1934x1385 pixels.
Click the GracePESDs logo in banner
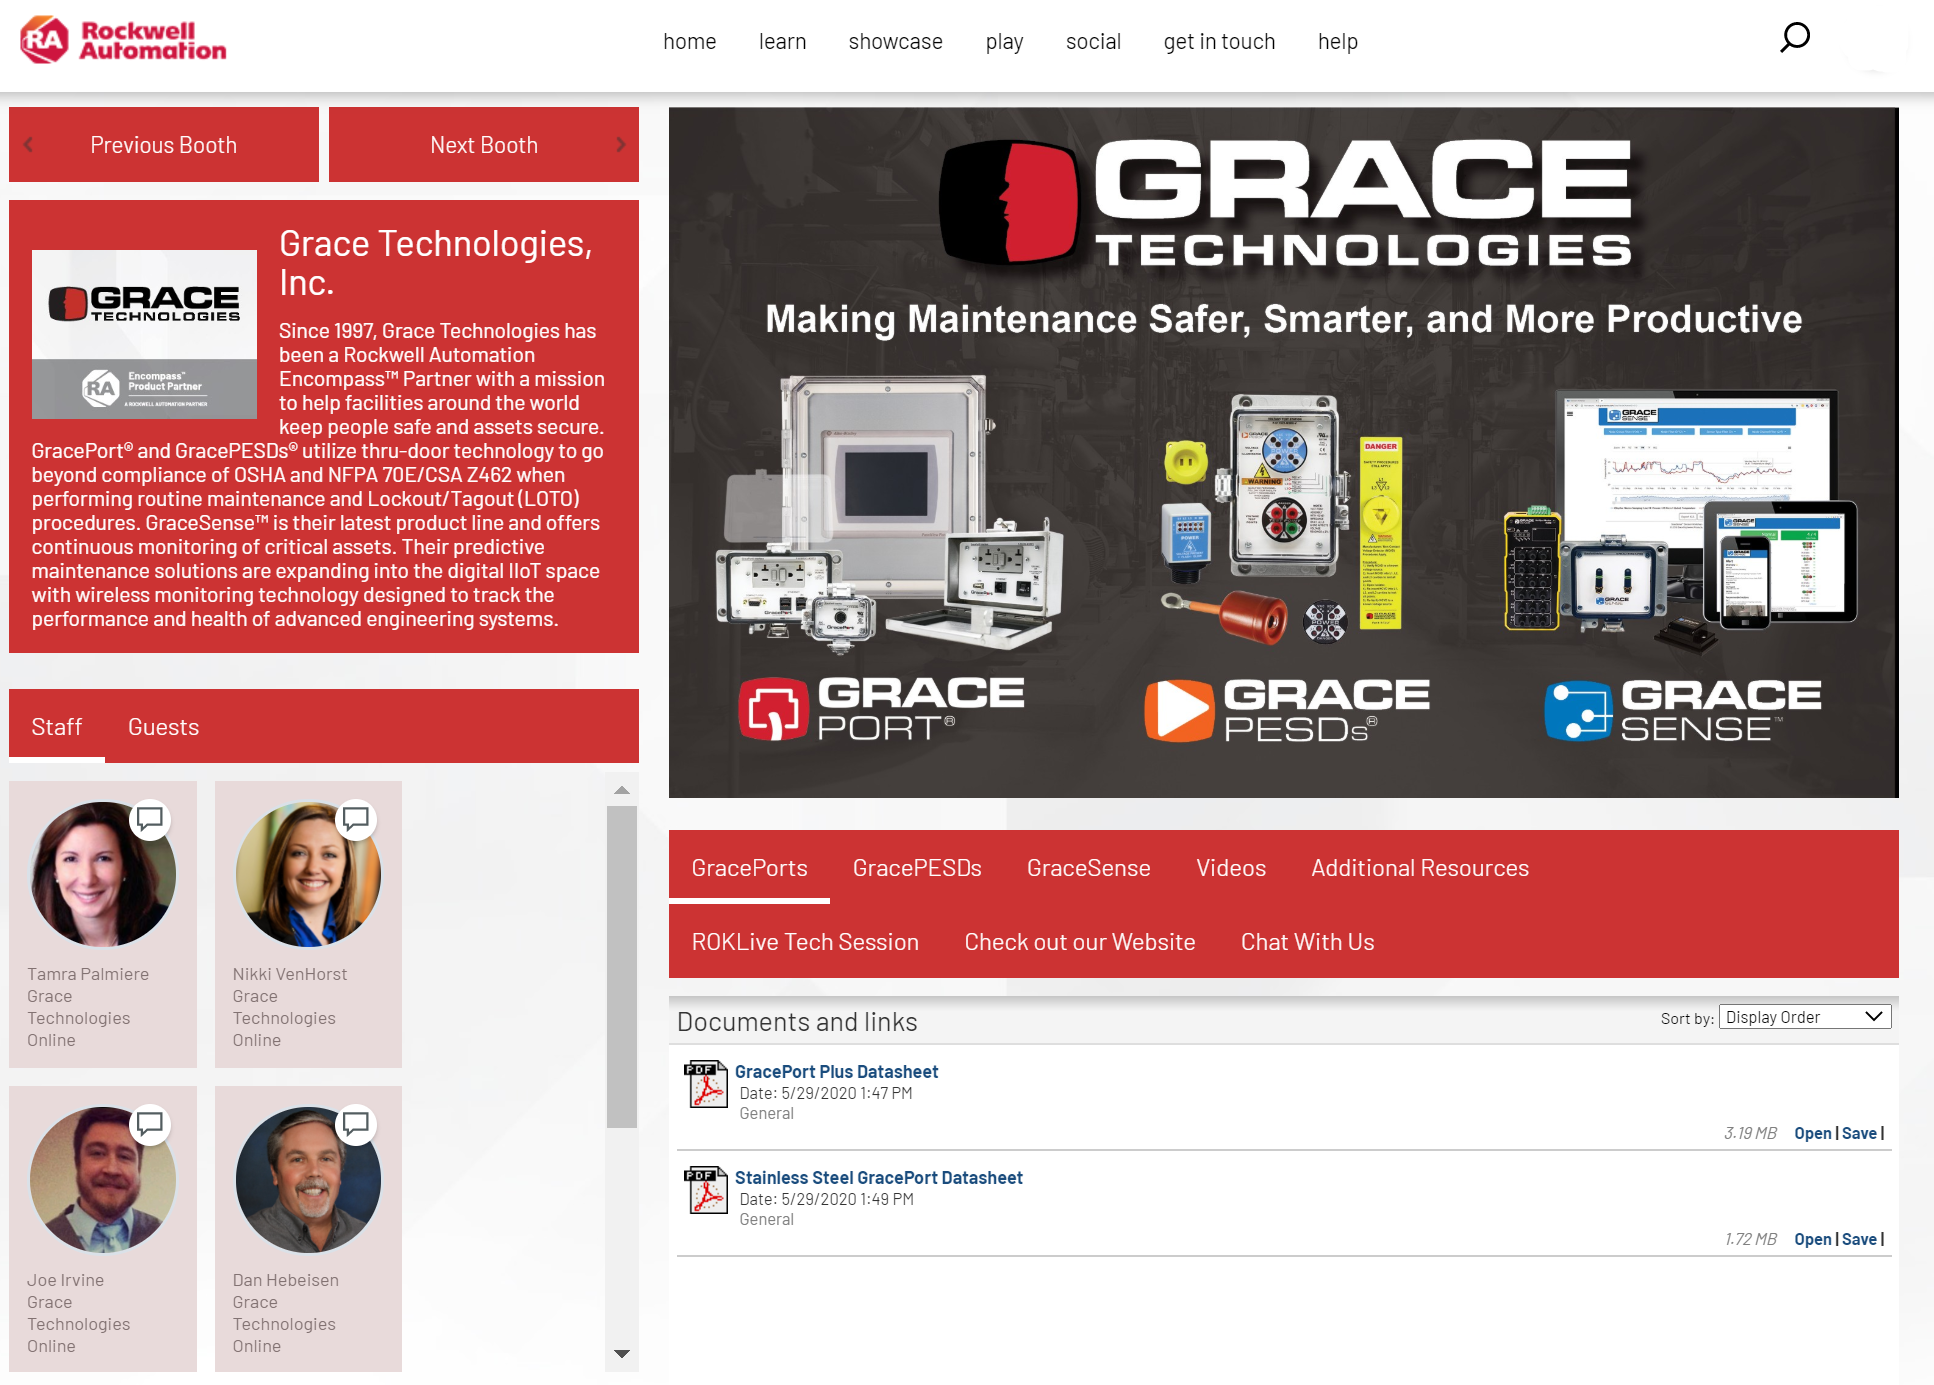tap(1287, 709)
